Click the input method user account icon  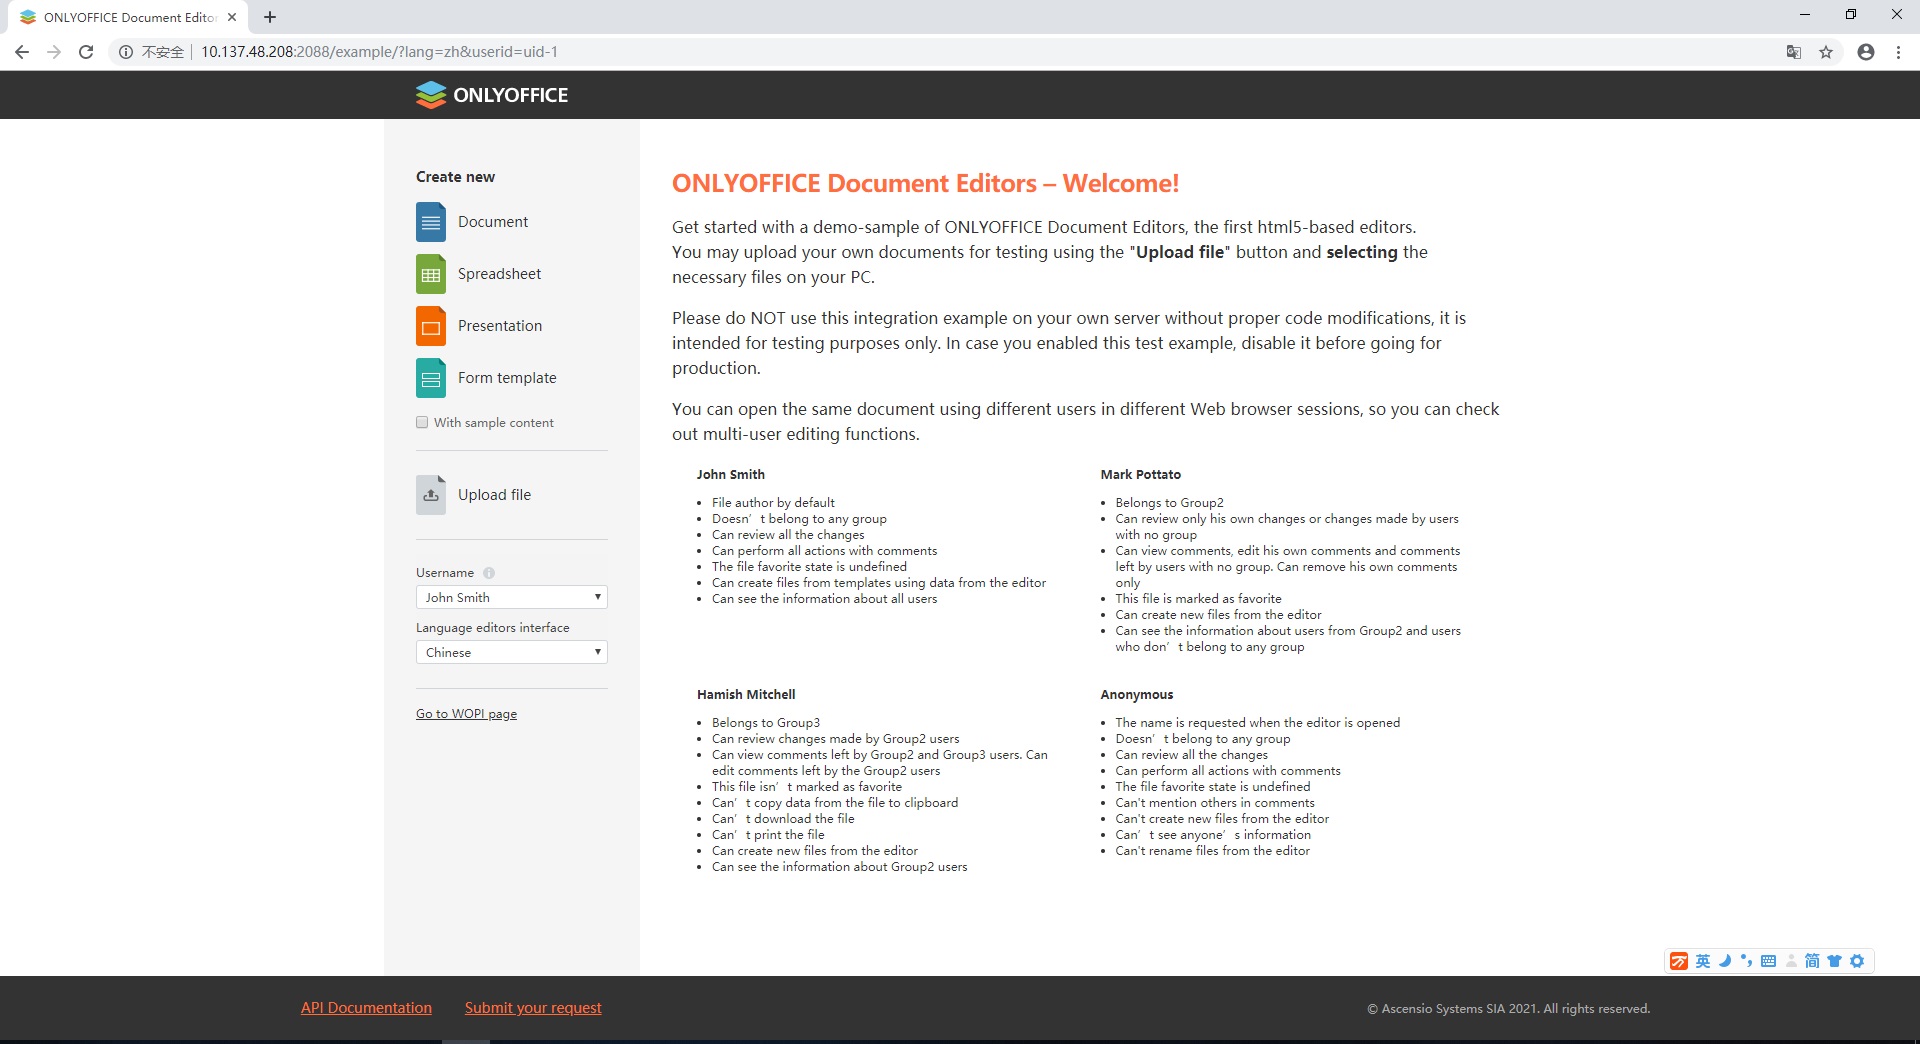pyautogui.click(x=1790, y=961)
